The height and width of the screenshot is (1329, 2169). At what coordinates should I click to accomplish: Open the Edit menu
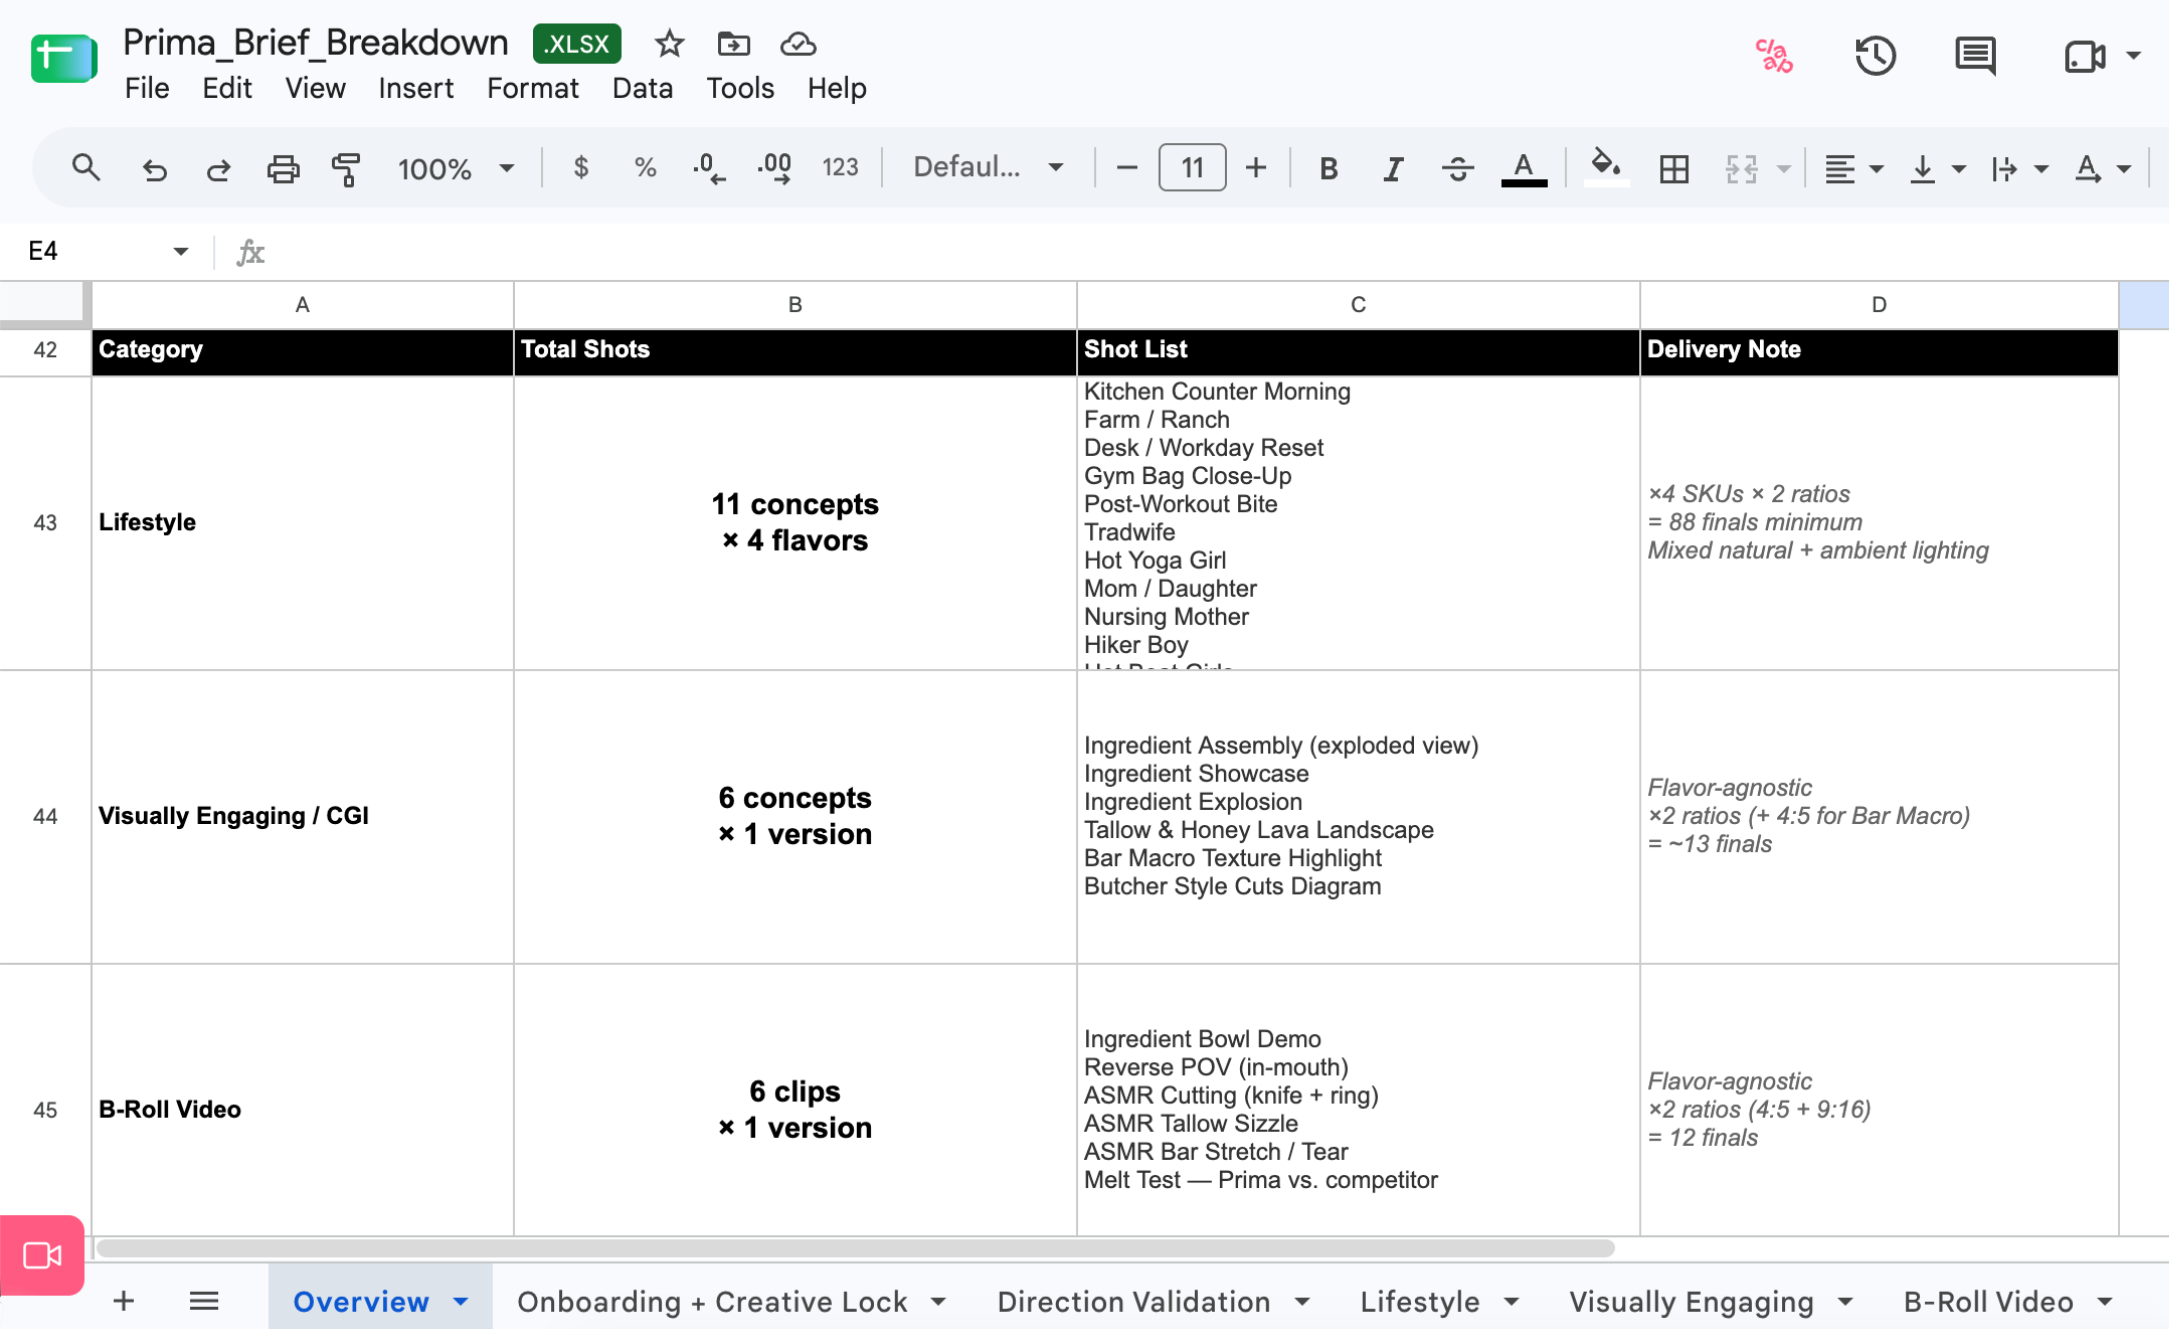226,88
